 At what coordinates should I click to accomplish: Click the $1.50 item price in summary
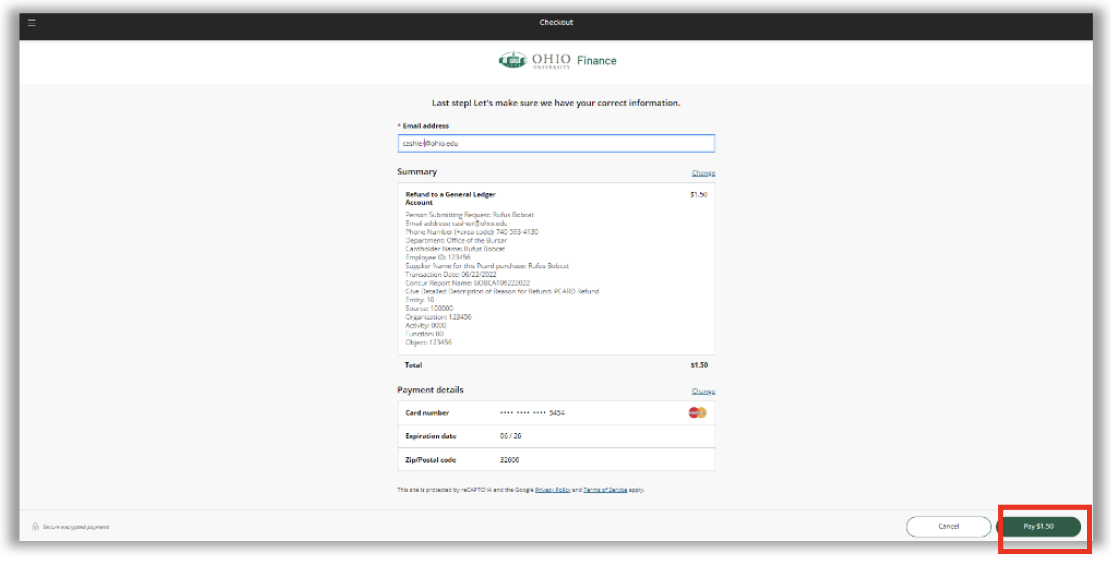click(x=698, y=194)
